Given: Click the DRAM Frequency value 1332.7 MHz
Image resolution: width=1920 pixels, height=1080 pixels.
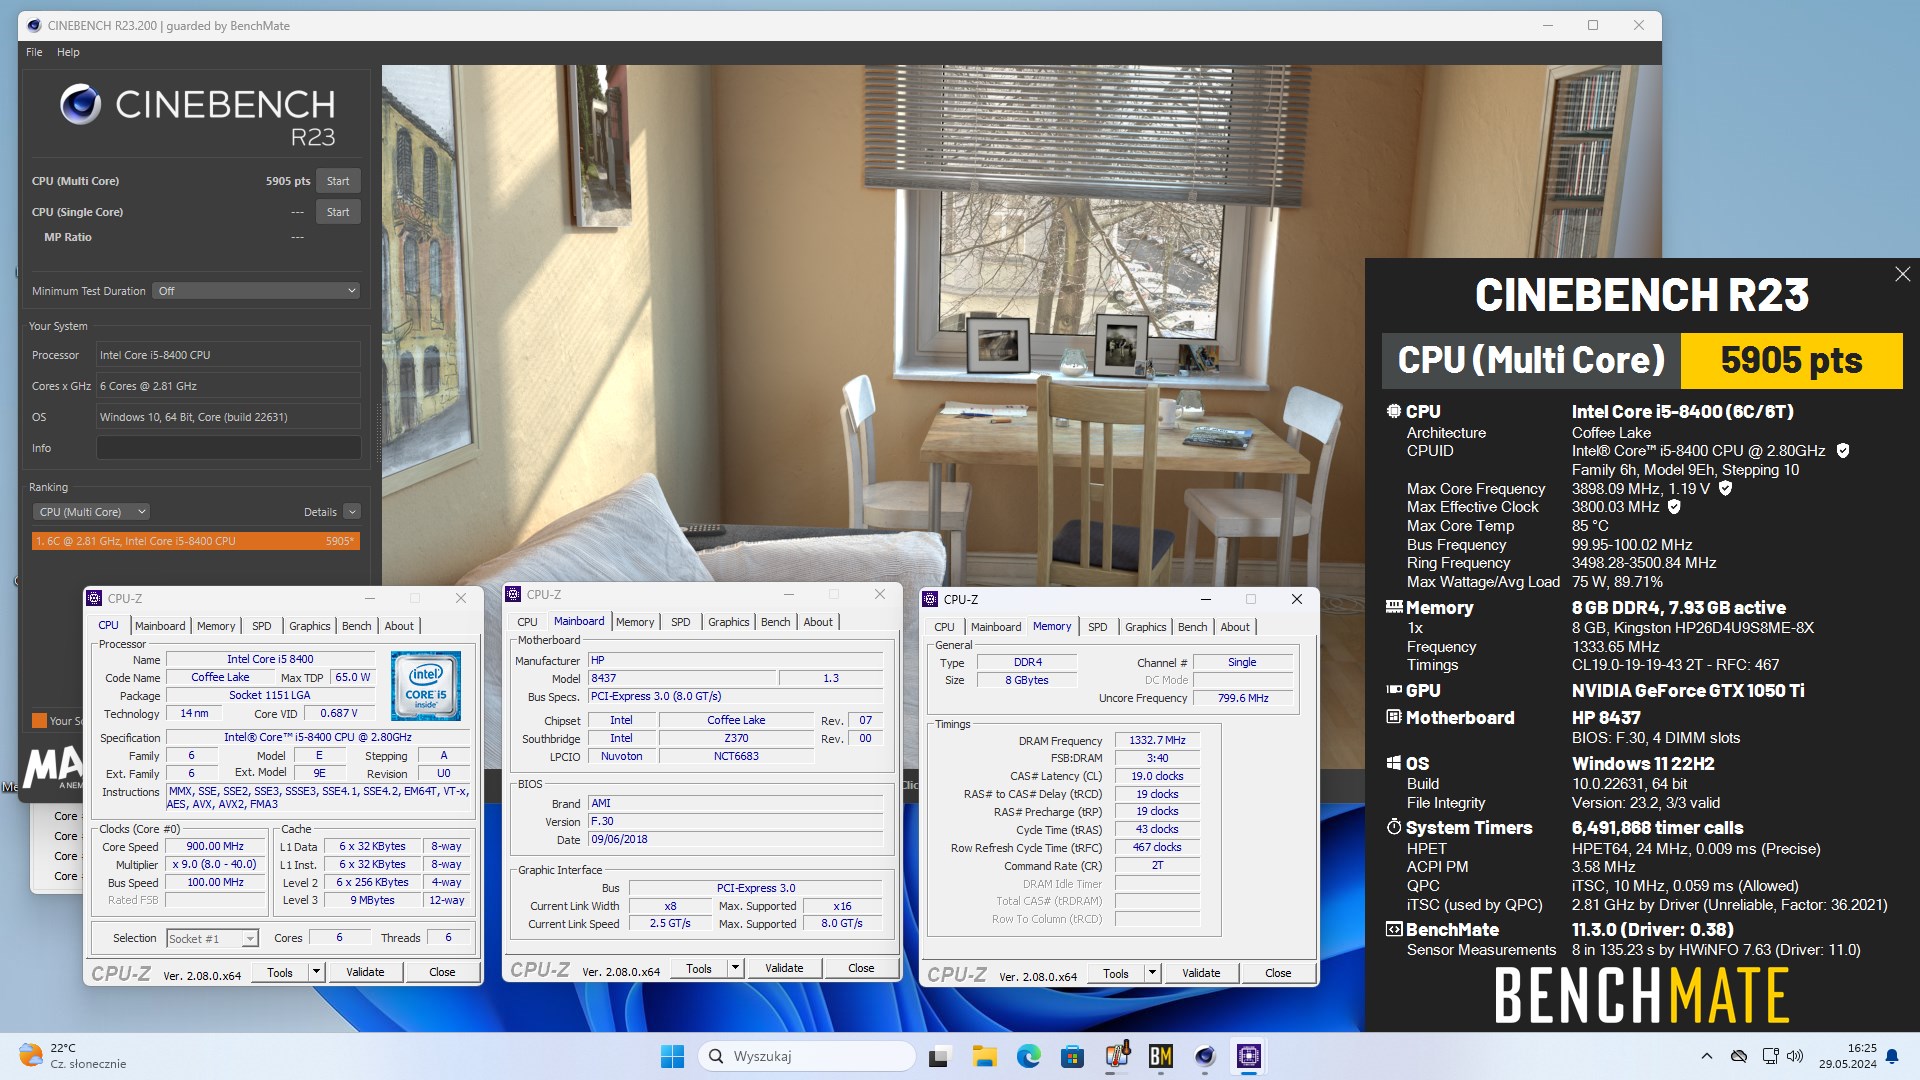Looking at the screenshot, I should tap(1157, 740).
